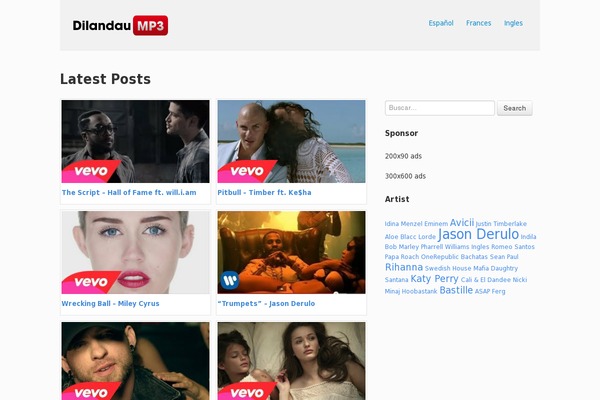Viewport: 600px width, 400px height.
Task: Focus the Buscar search field
Action: pos(440,108)
